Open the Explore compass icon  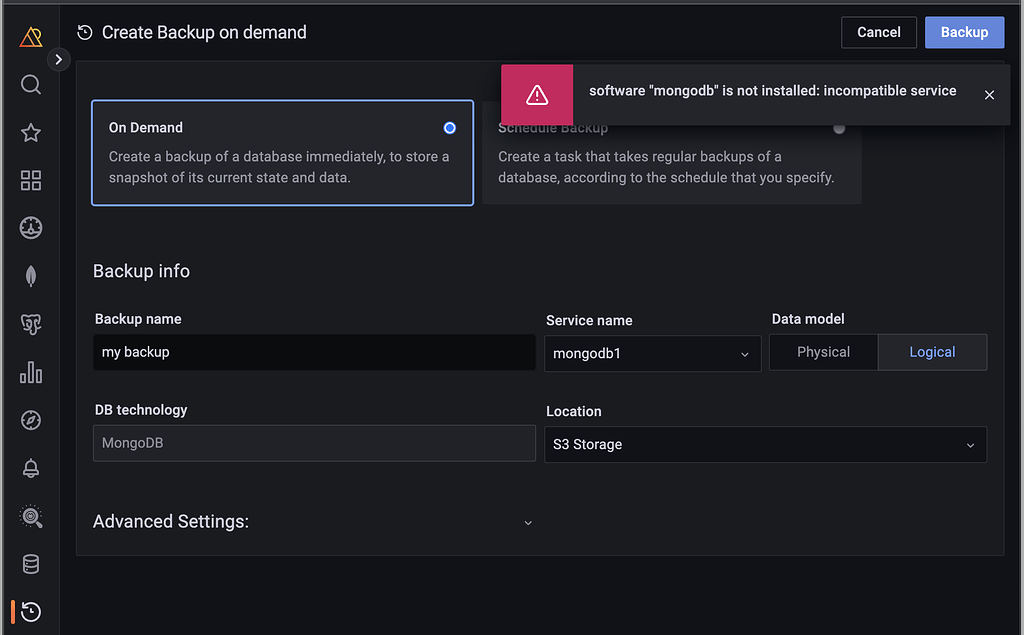click(x=31, y=420)
